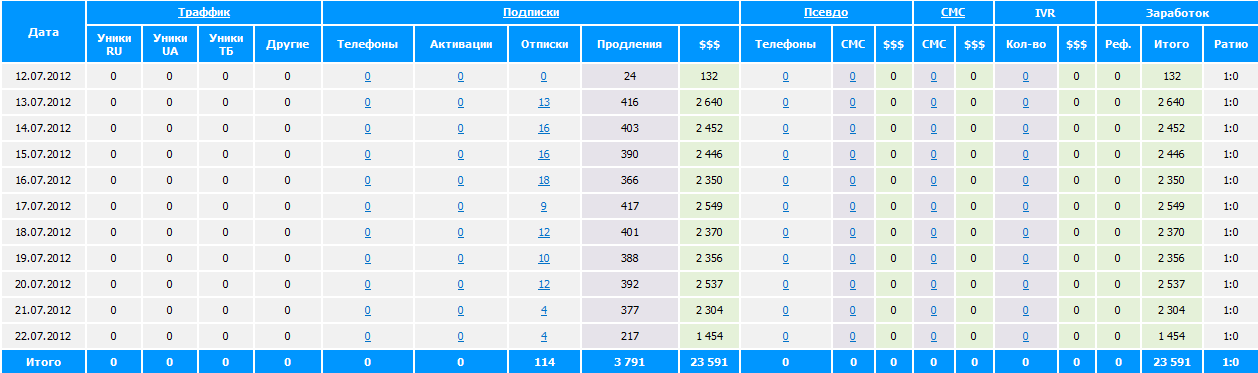
Task: Select the date 22.07.2012
Action: [x=43, y=336]
